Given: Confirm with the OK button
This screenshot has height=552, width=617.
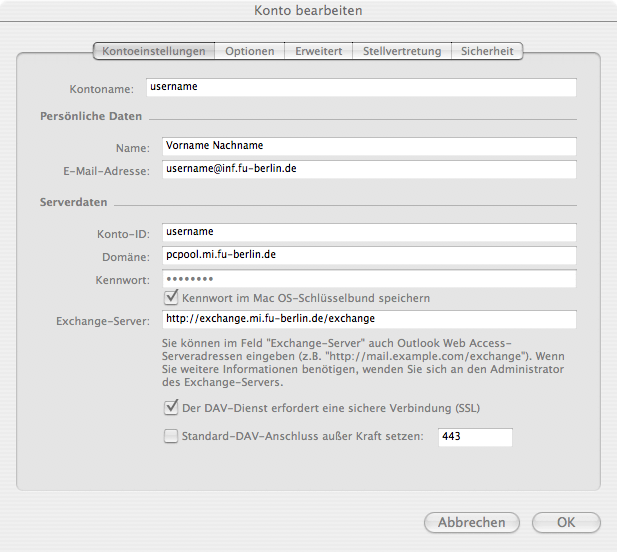Looking at the screenshot, I should (x=566, y=522).
